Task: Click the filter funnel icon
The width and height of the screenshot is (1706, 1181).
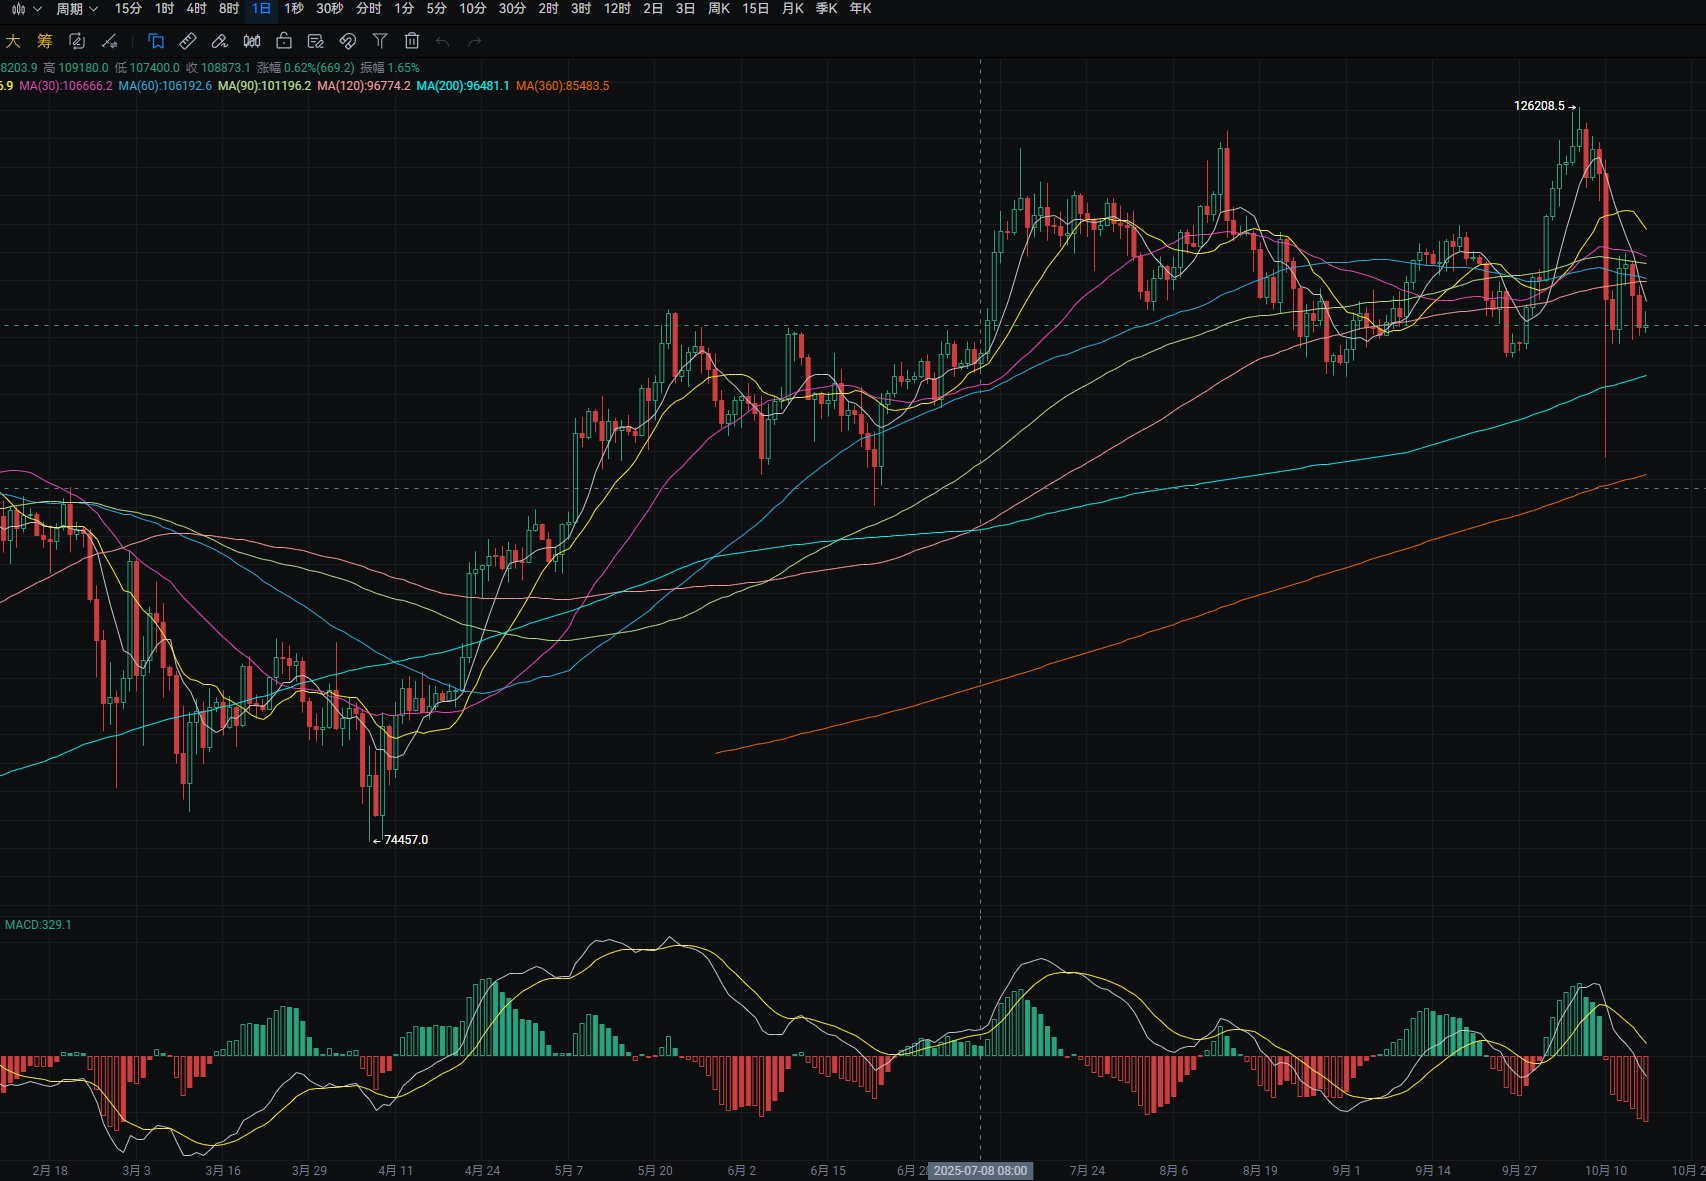Action: tap(380, 41)
